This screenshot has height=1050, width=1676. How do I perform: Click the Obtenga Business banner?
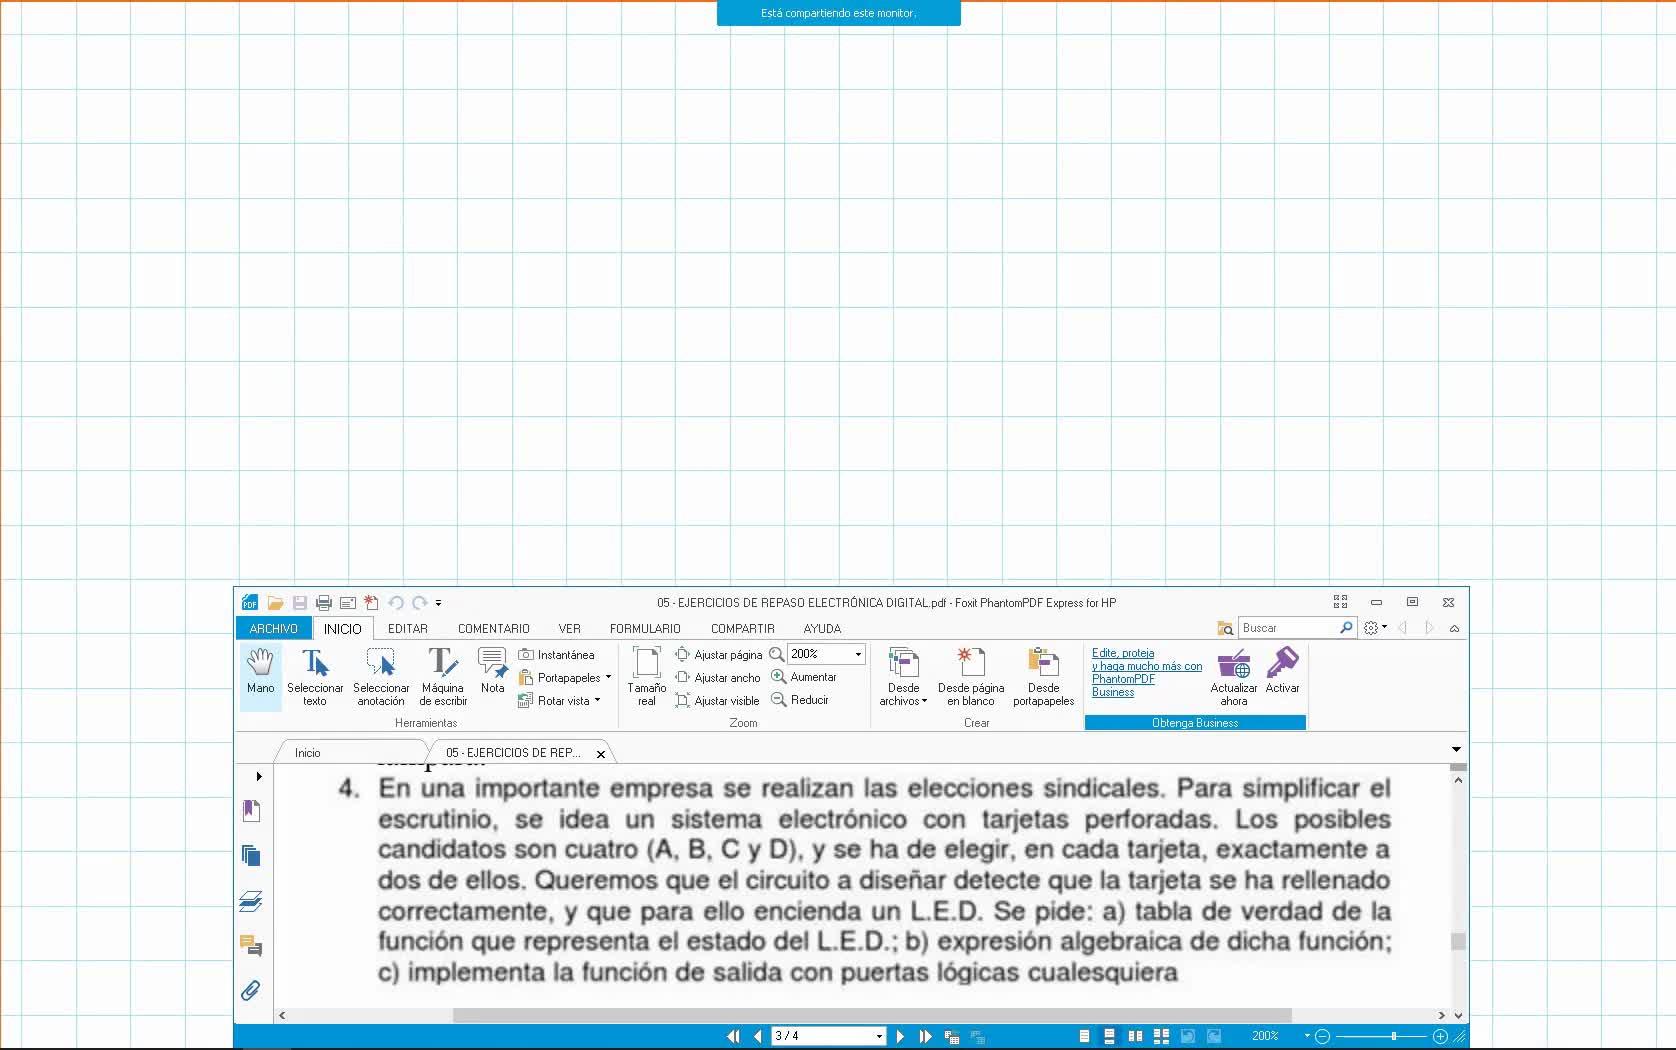click(1195, 723)
